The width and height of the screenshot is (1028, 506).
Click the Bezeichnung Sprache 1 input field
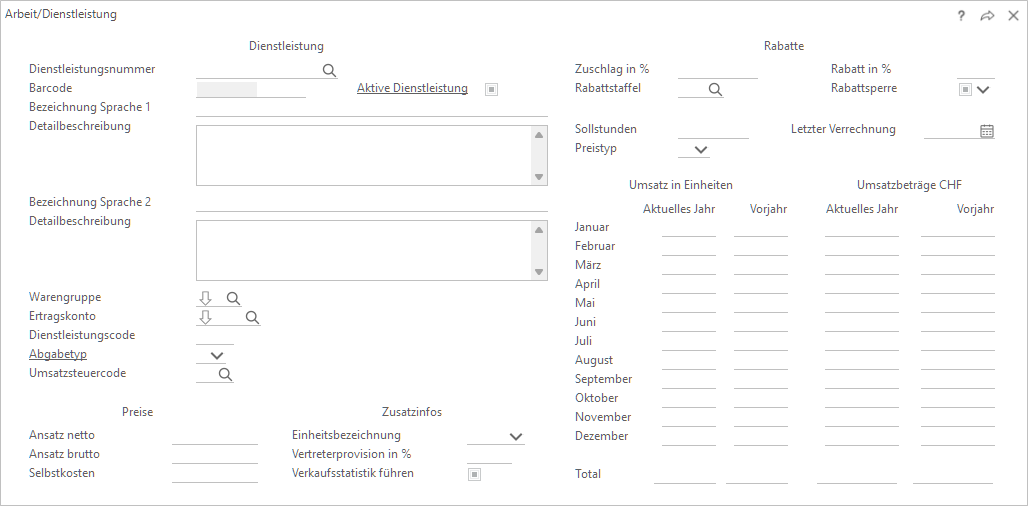[x=371, y=107]
